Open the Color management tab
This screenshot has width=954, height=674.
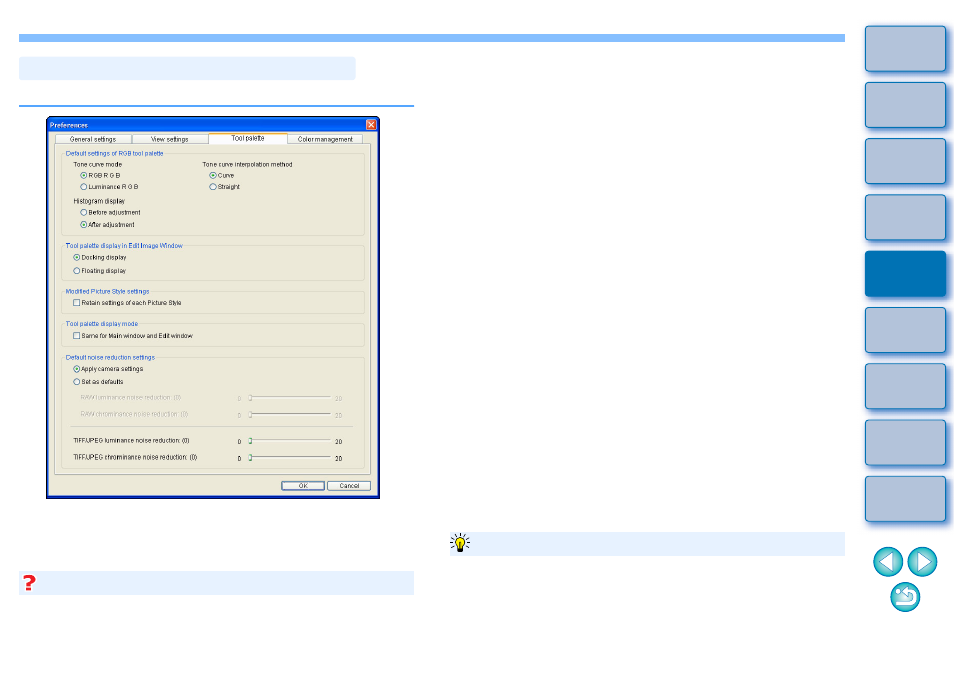pyautogui.click(x=325, y=139)
